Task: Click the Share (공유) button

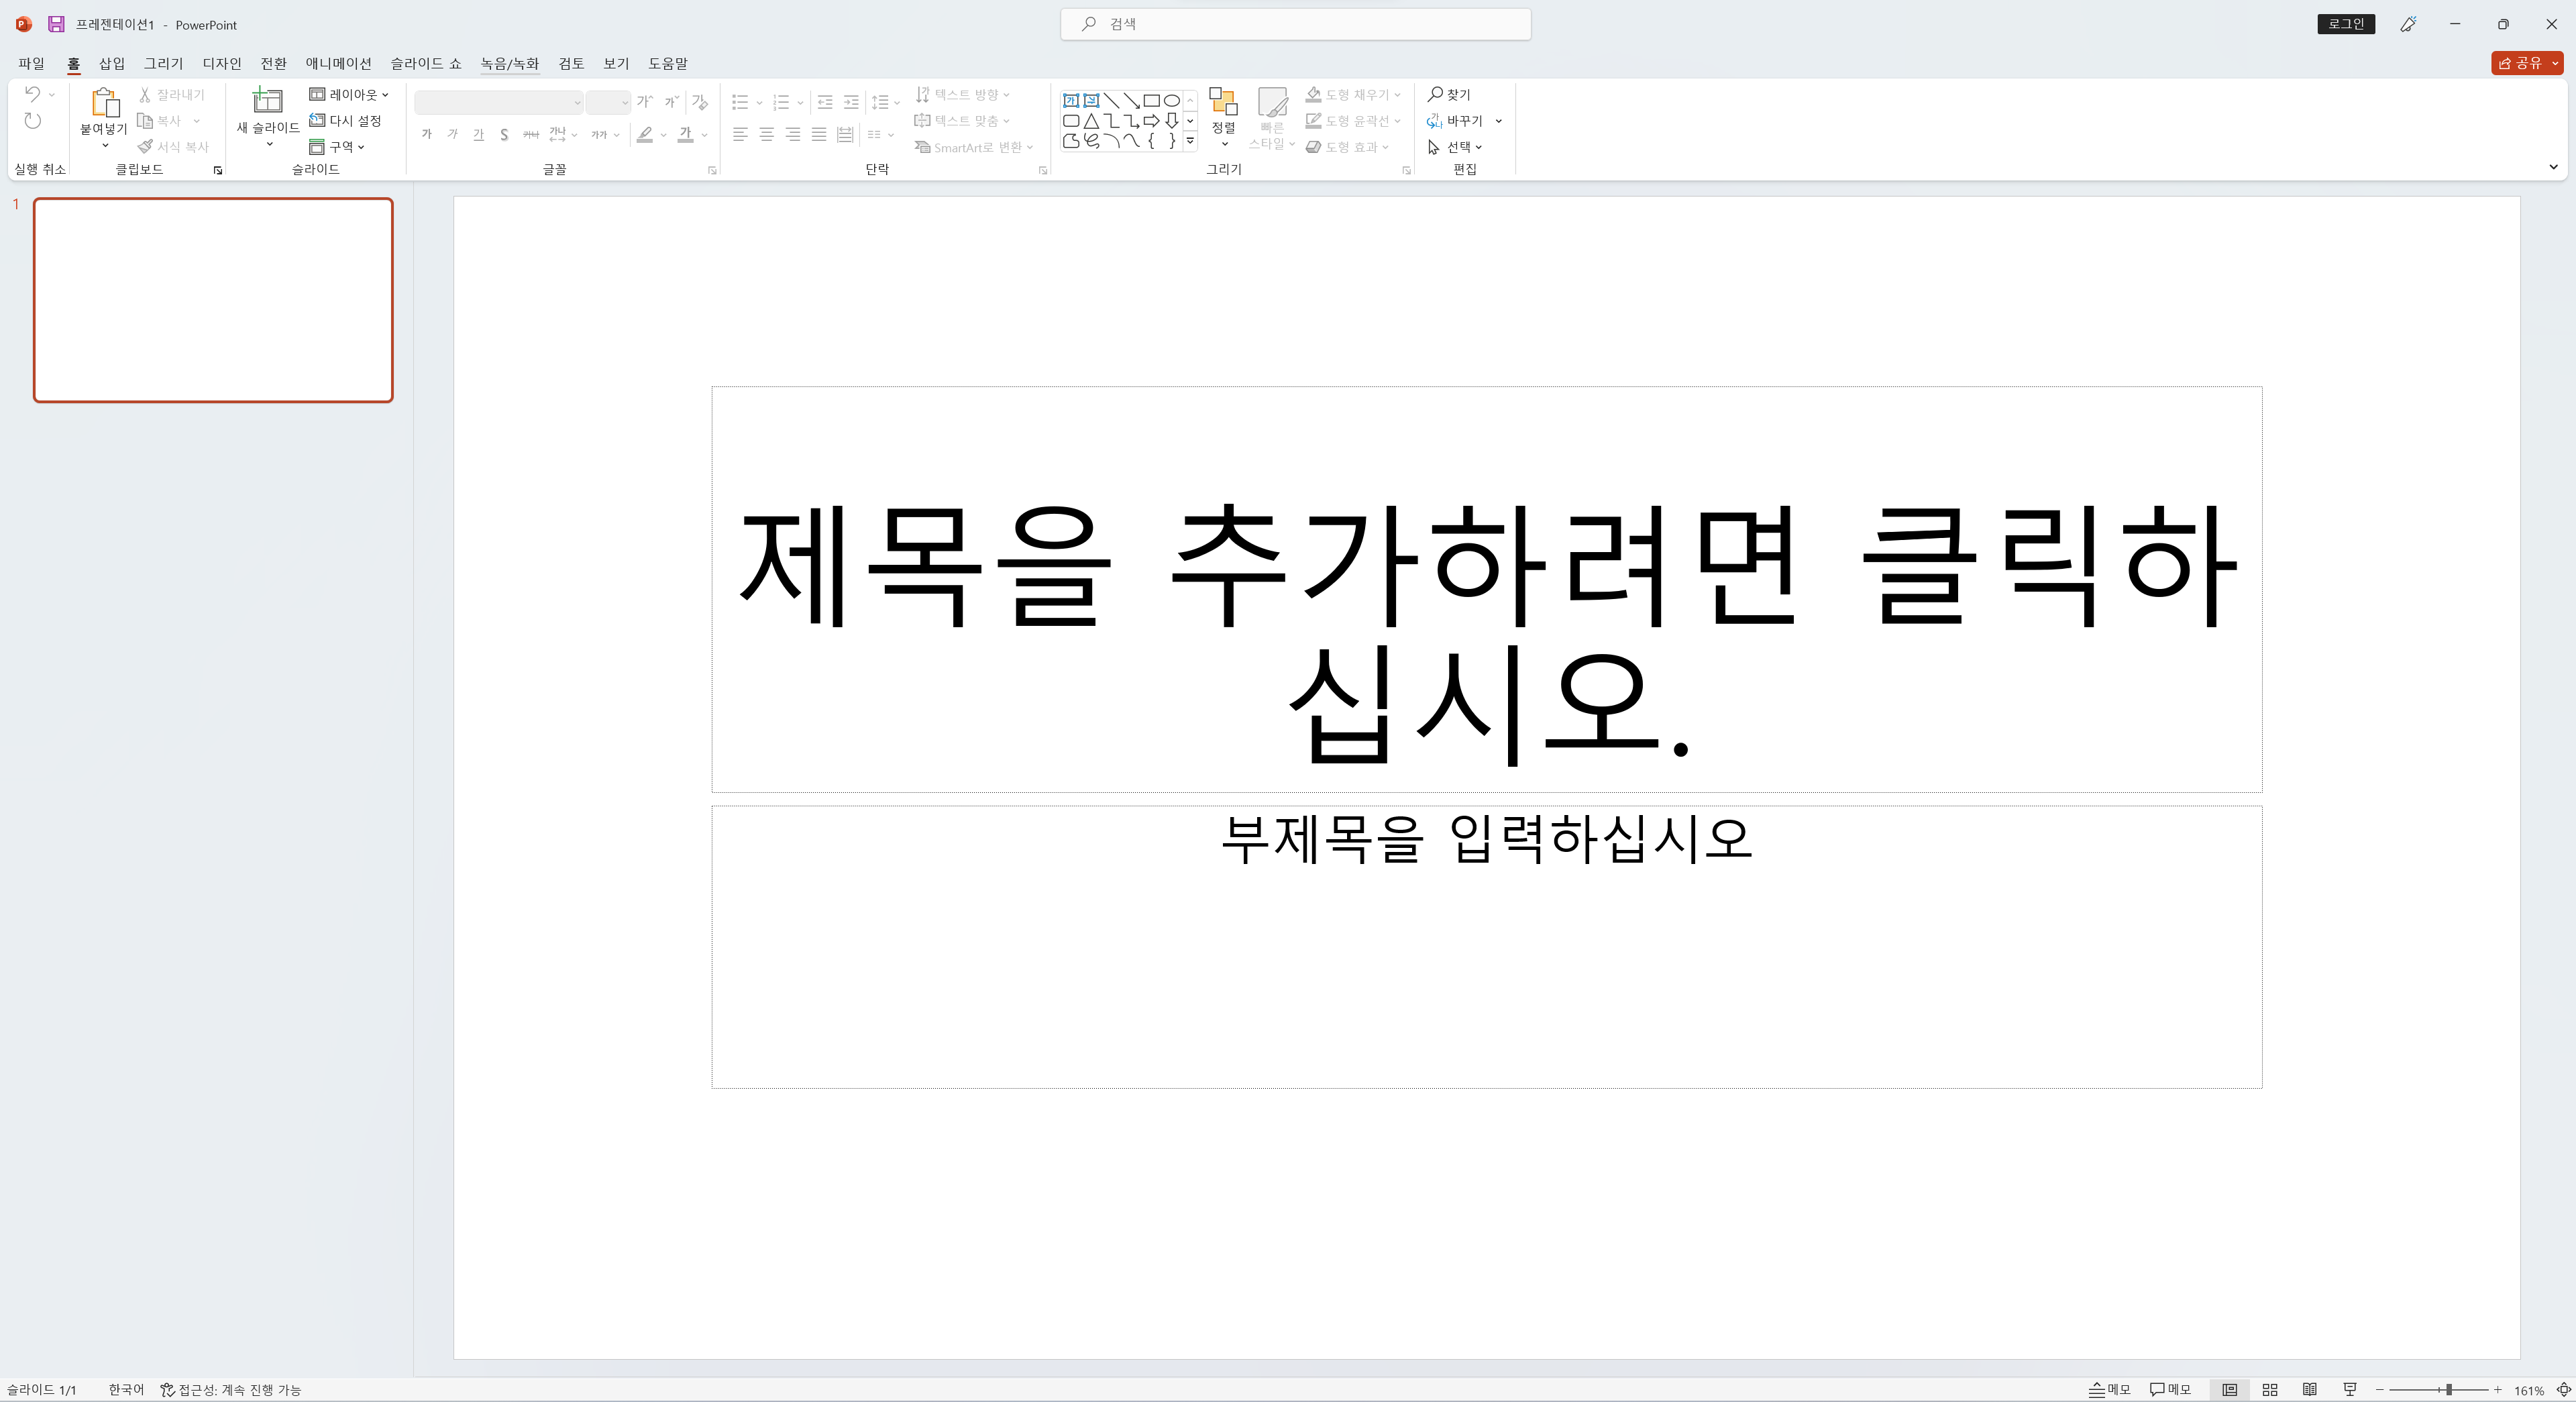Action: pos(2519,63)
